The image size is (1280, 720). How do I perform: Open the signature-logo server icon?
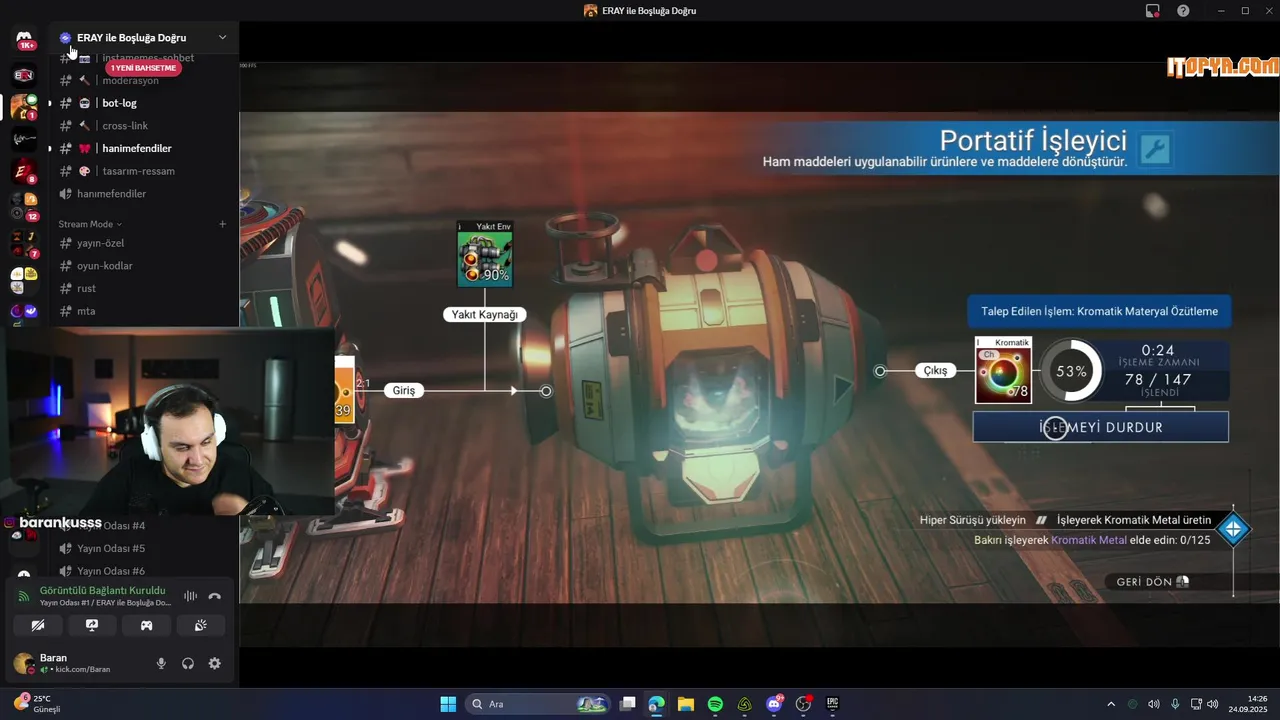24,140
